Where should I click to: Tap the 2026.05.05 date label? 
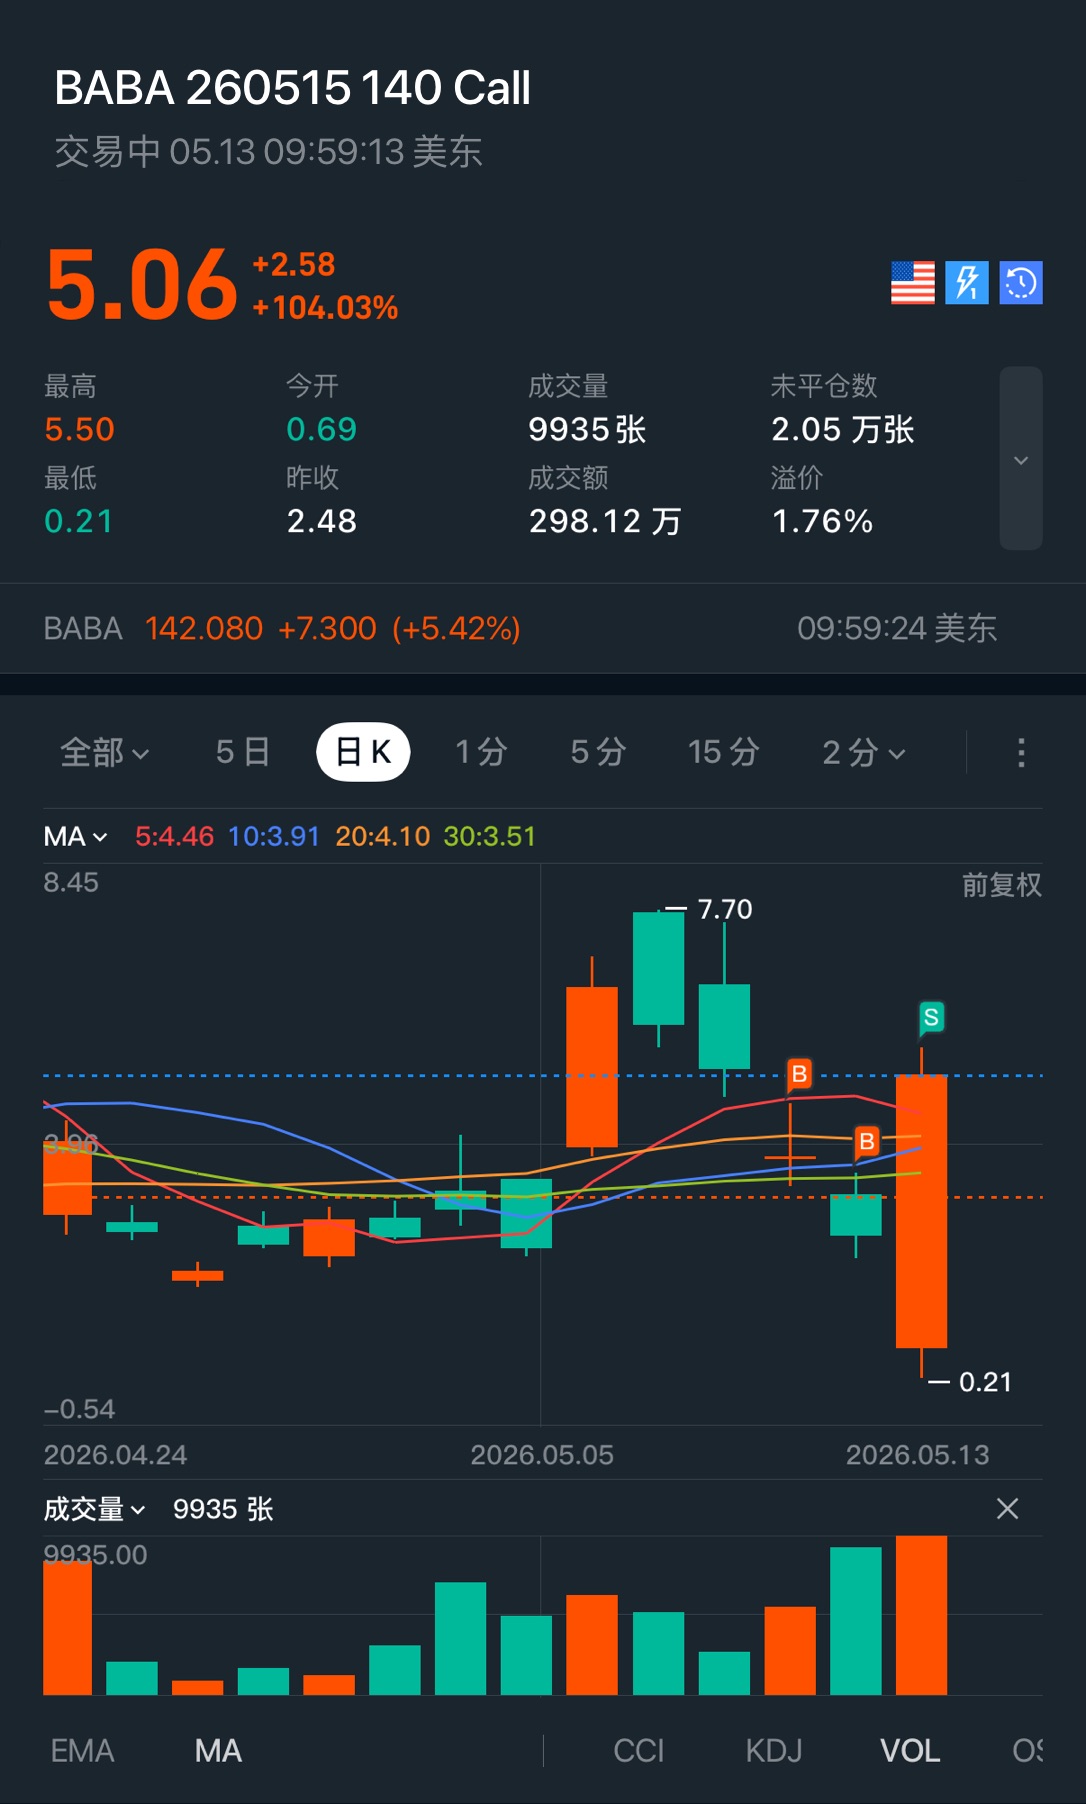(542, 1455)
